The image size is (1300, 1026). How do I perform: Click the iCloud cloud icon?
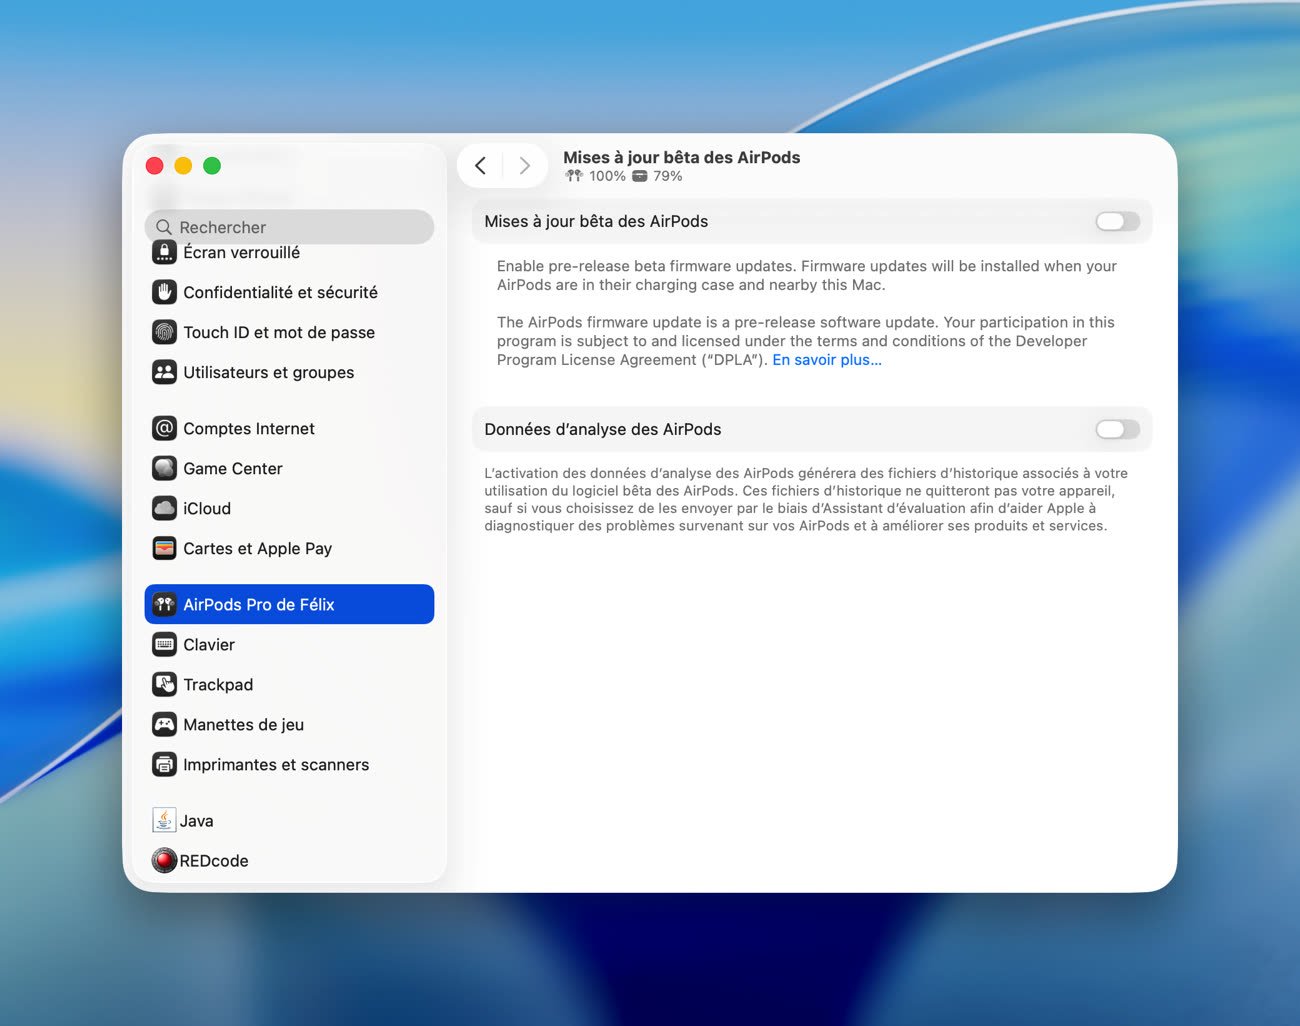point(164,508)
